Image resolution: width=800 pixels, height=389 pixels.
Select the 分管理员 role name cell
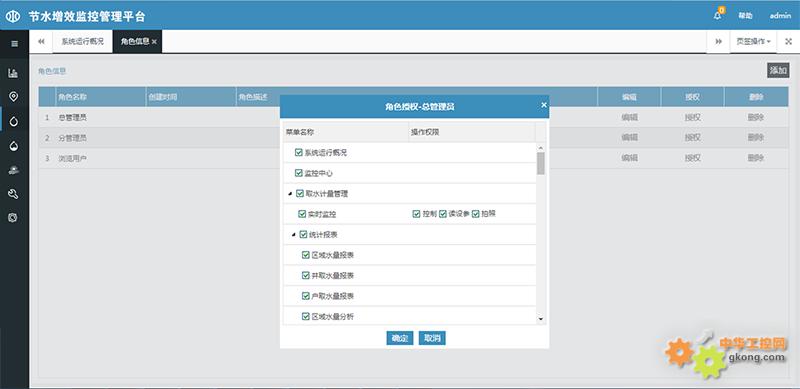(x=101, y=138)
